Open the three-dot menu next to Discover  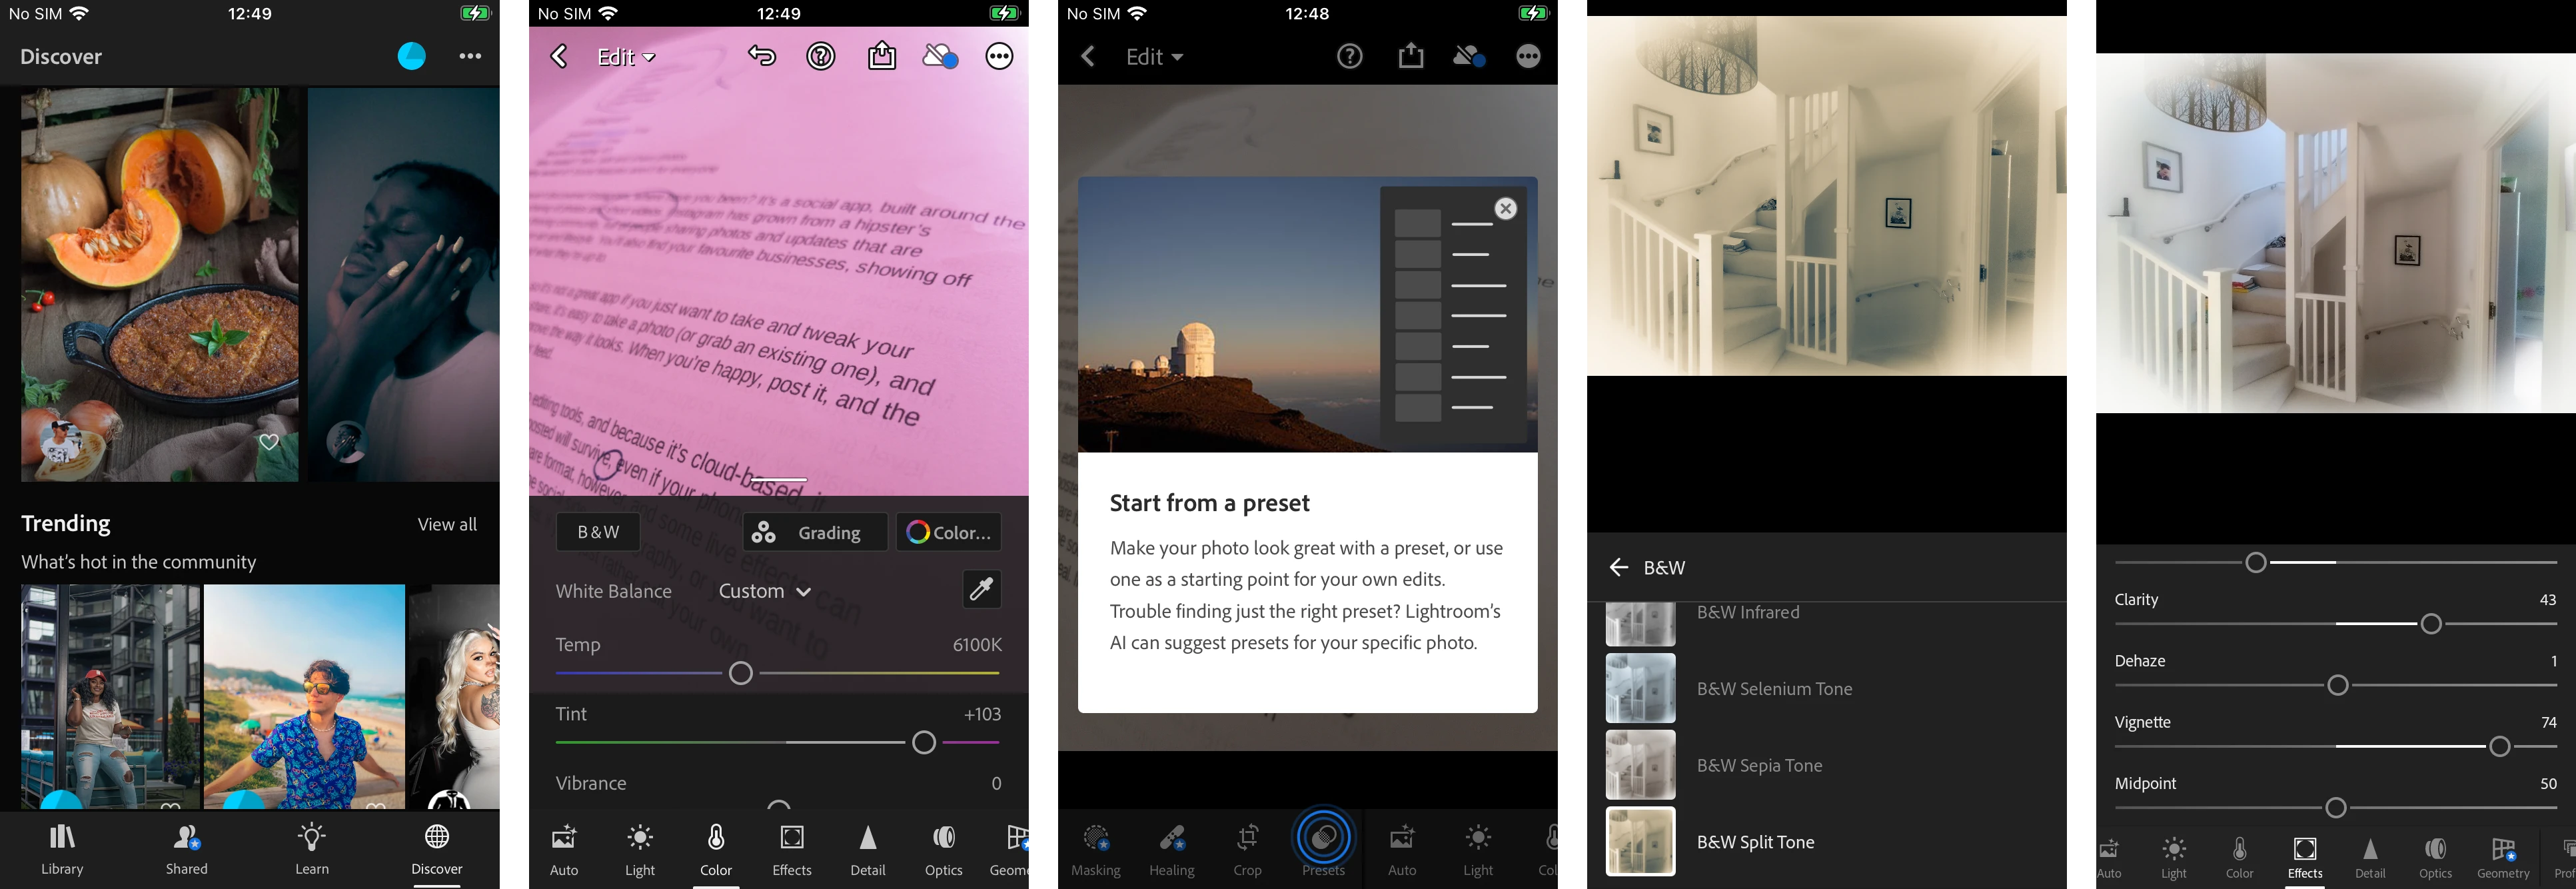click(x=470, y=56)
